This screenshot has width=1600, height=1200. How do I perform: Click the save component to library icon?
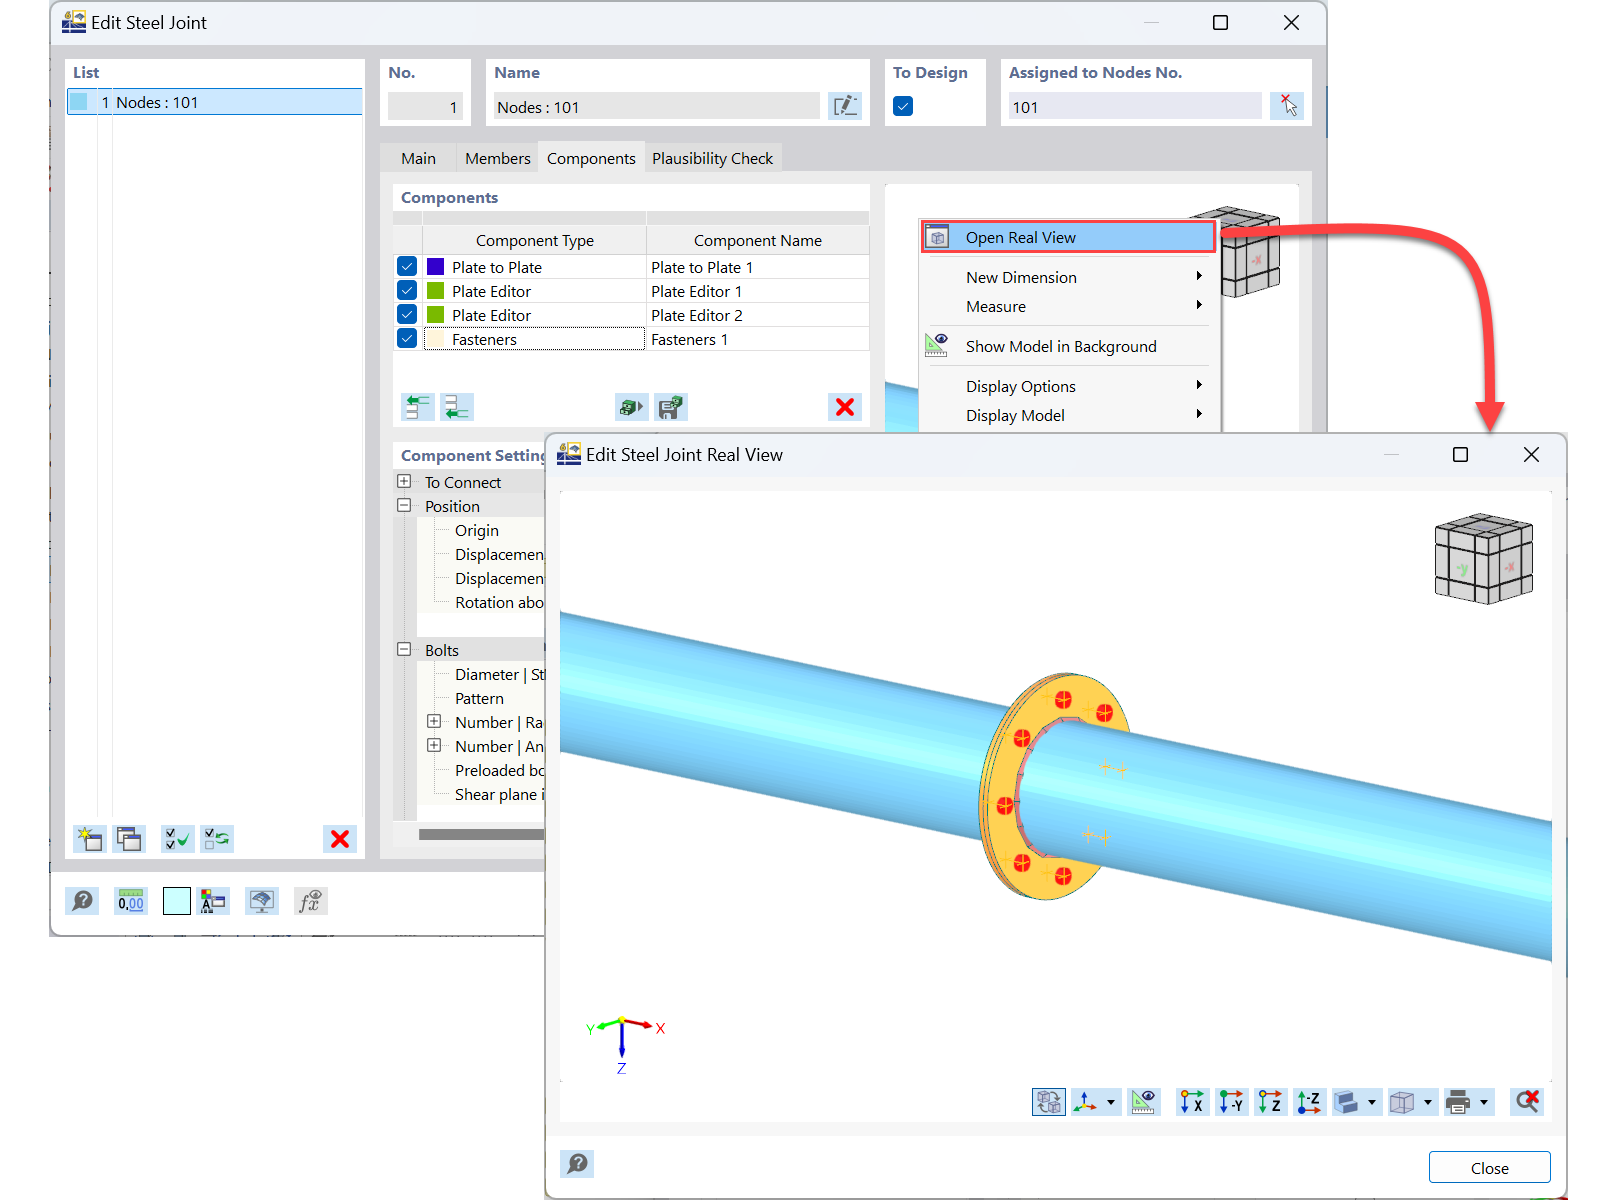point(671,407)
